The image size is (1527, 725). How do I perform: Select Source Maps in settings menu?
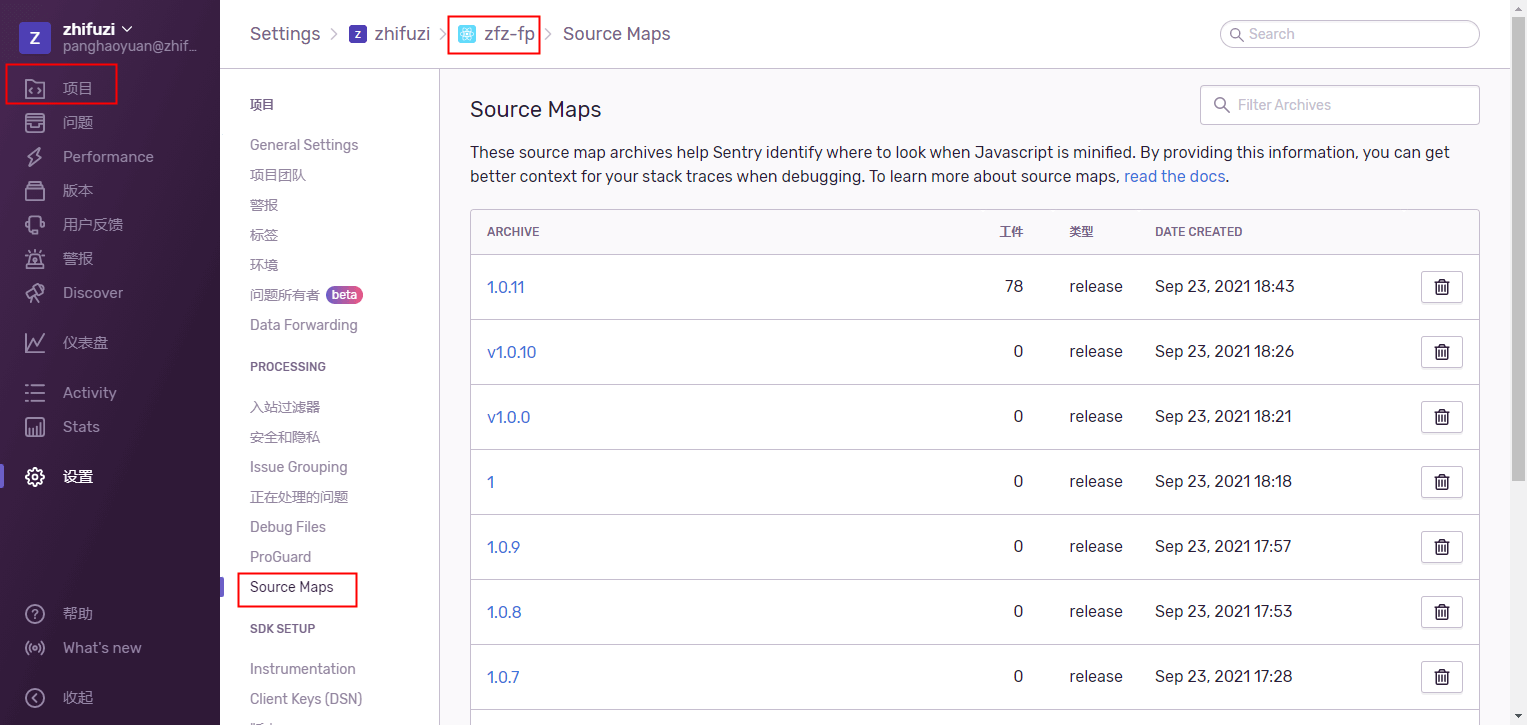292,587
